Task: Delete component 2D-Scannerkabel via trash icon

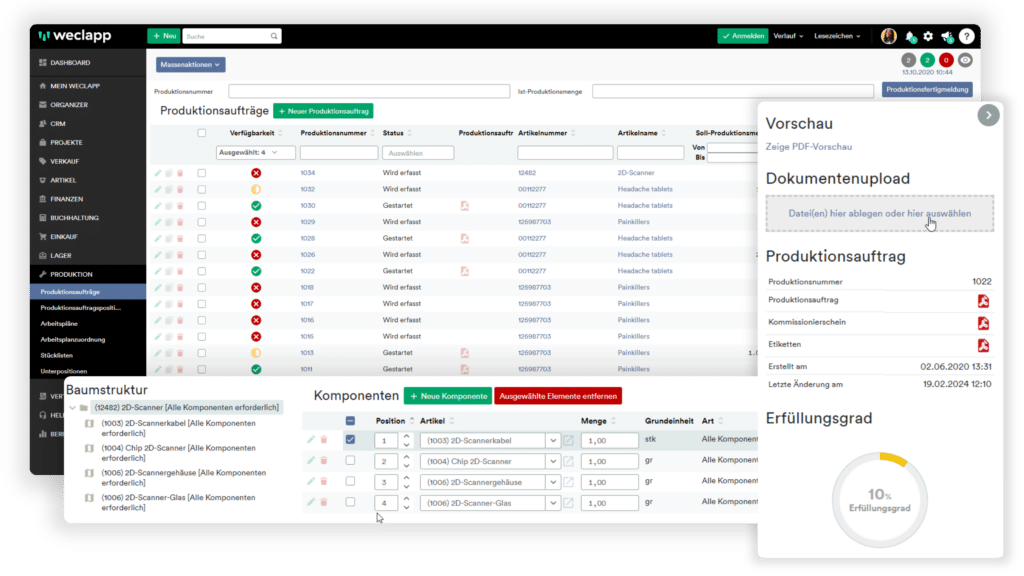Action: (x=324, y=440)
